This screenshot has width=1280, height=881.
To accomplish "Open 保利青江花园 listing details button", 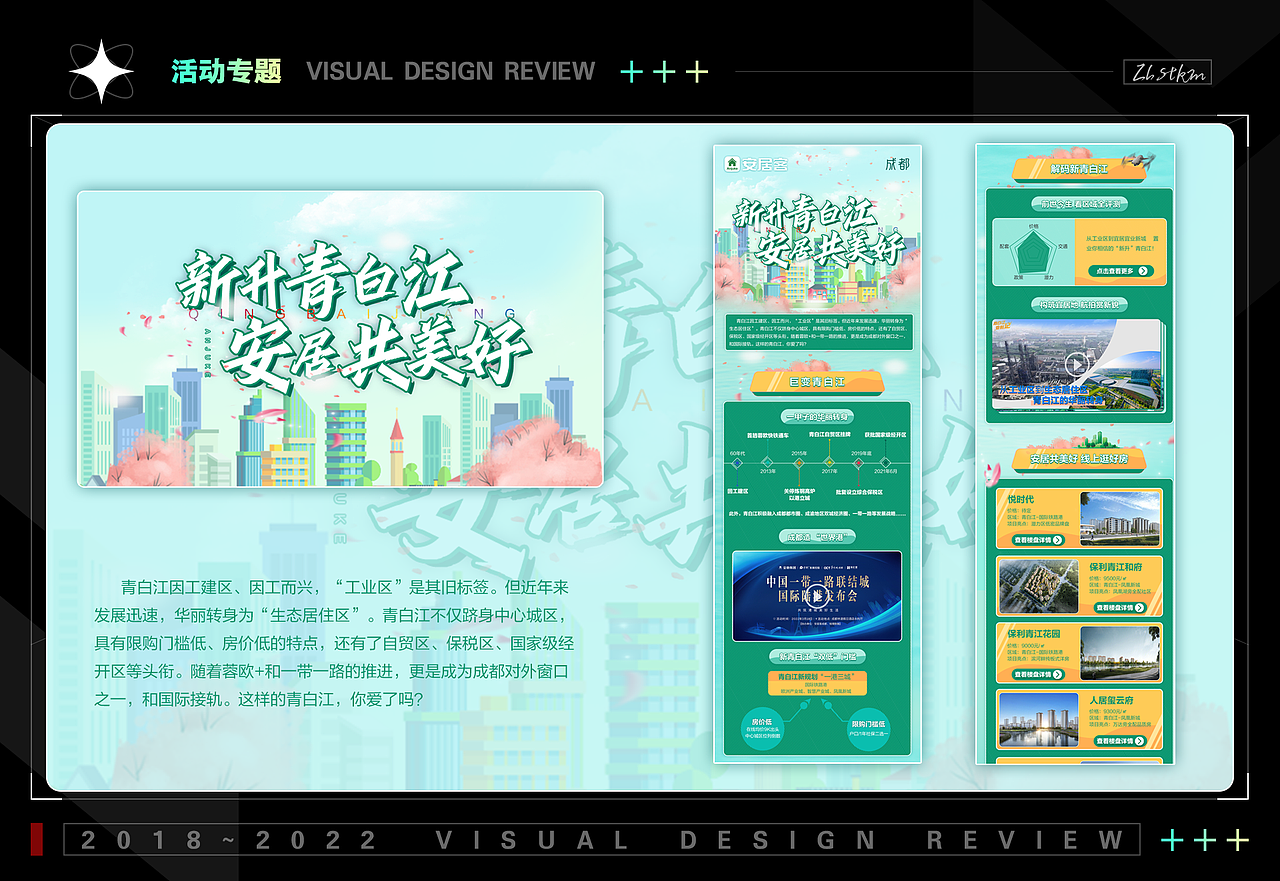I will coord(1037,674).
